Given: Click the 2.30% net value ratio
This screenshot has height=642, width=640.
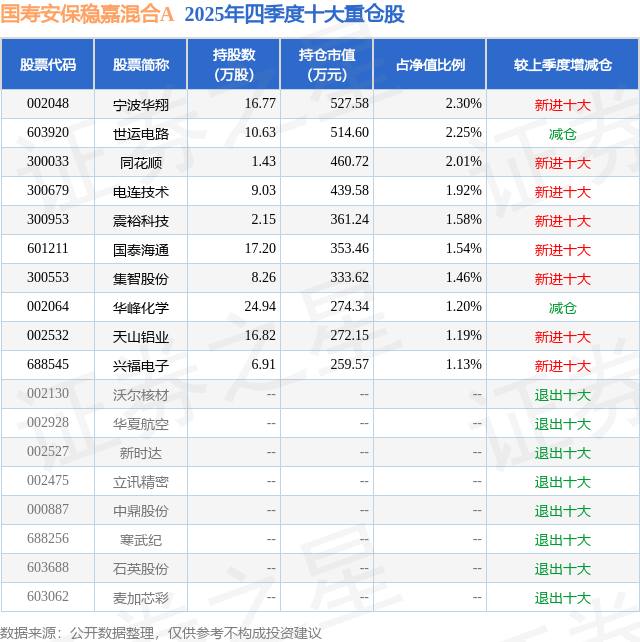Looking at the screenshot, I should pyautogui.click(x=463, y=104).
